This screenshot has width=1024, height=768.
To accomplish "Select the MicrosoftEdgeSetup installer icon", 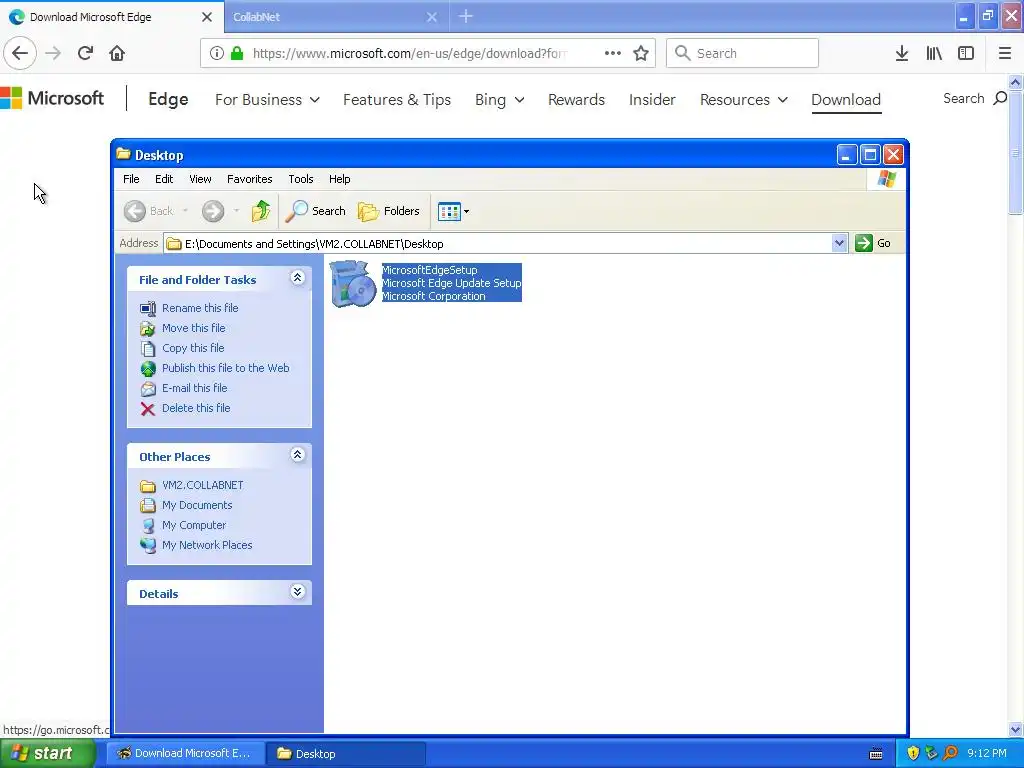I will pos(353,283).
